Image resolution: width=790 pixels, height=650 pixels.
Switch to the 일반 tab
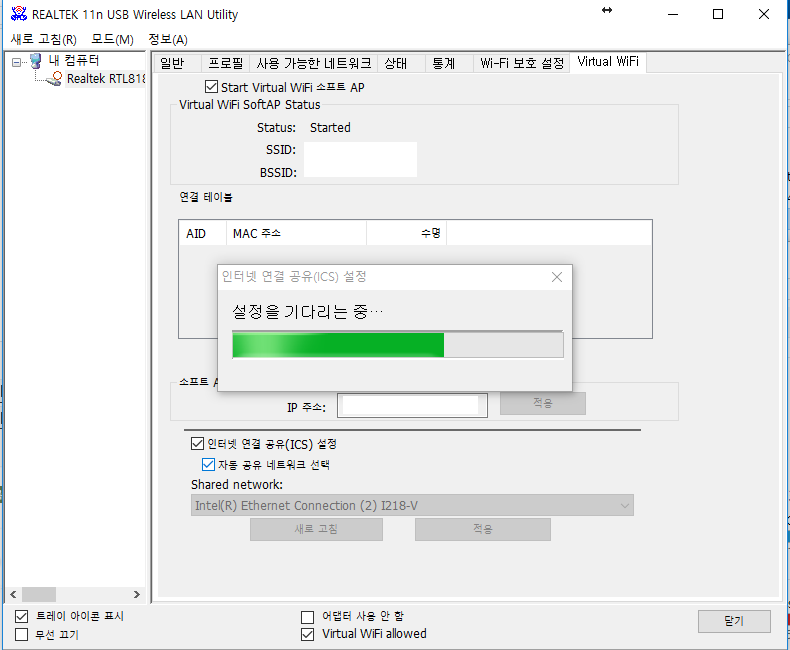[177, 63]
